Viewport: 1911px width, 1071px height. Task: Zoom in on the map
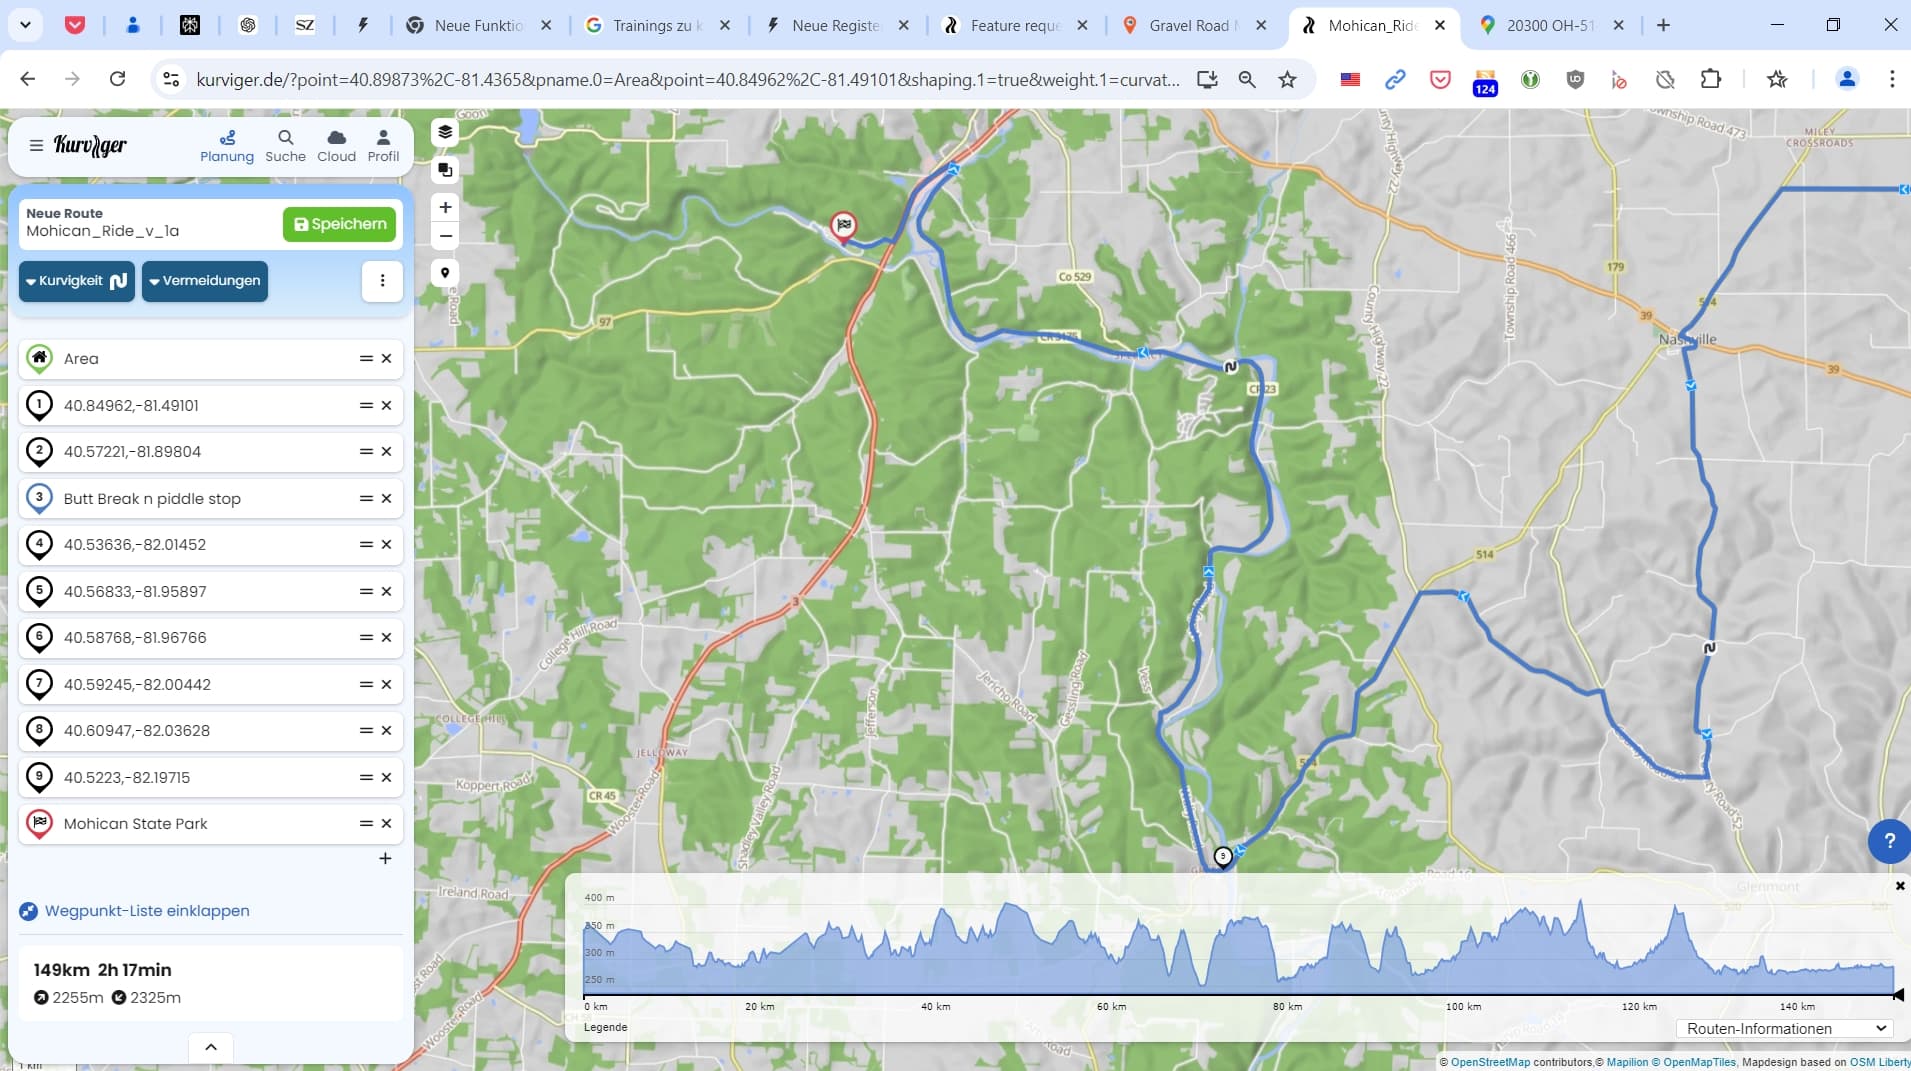[445, 207]
